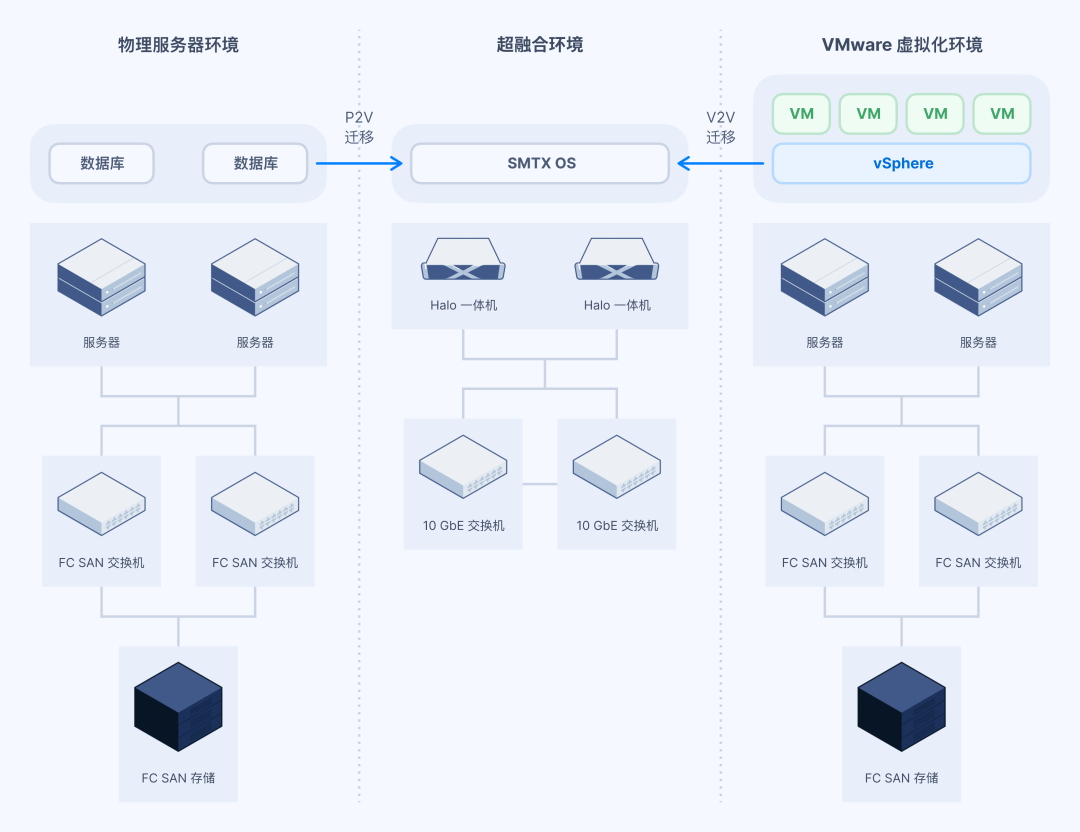Select the SMTX OS box
The image size is (1080, 832).
click(x=540, y=163)
